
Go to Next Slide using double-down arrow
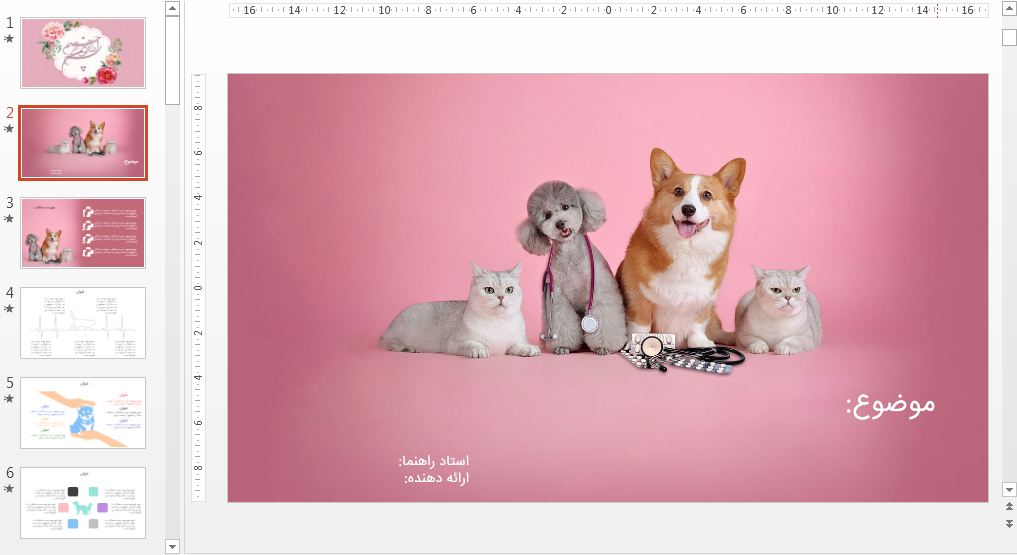1009,523
